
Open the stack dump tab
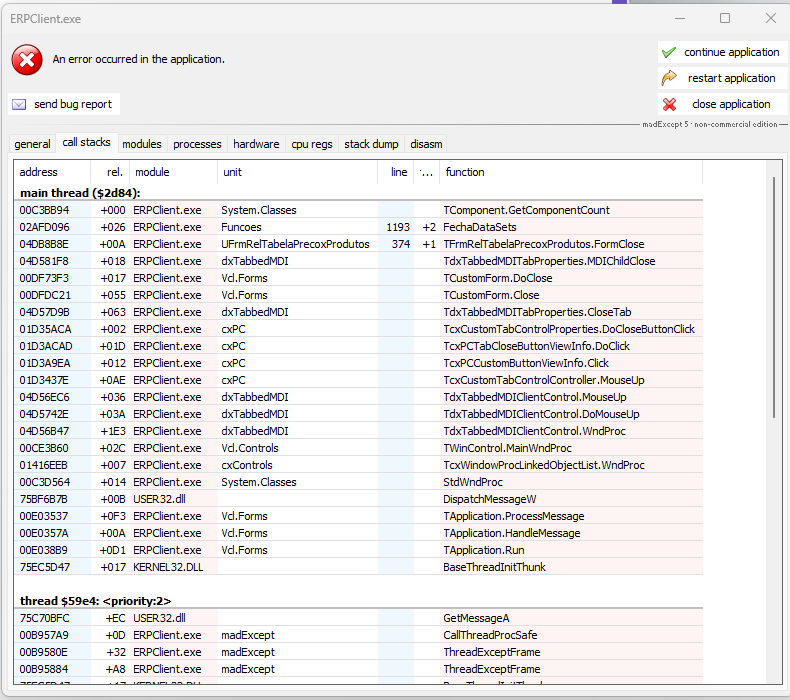[371, 144]
